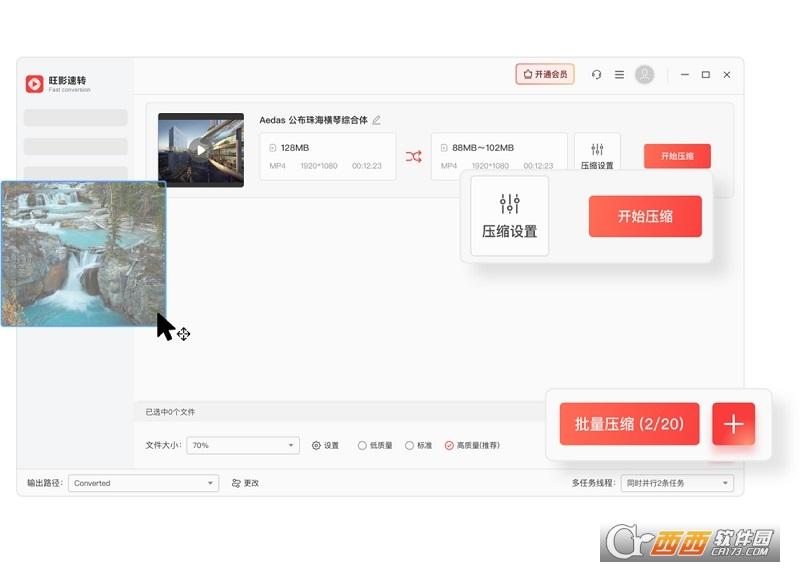Click the waterfall image being dragged
The image size is (800, 572).
pyautogui.click(x=83, y=253)
